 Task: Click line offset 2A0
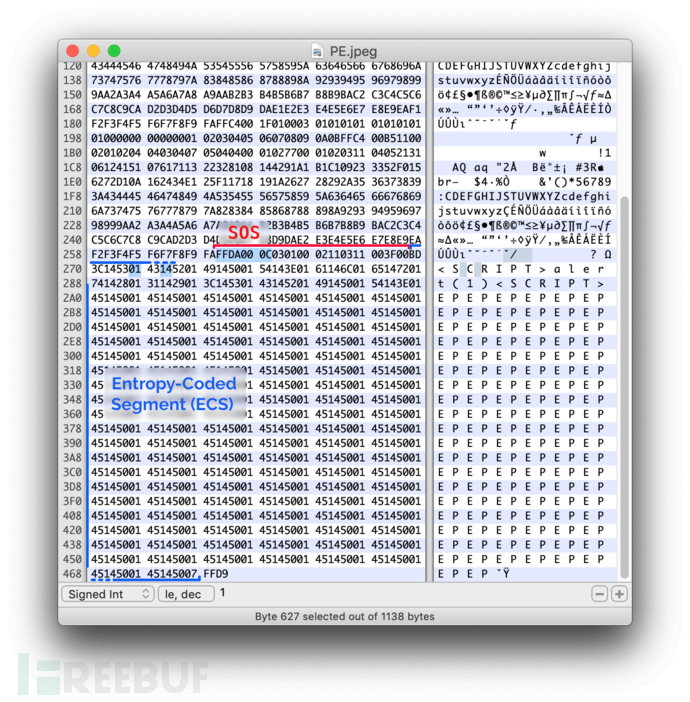[72, 298]
